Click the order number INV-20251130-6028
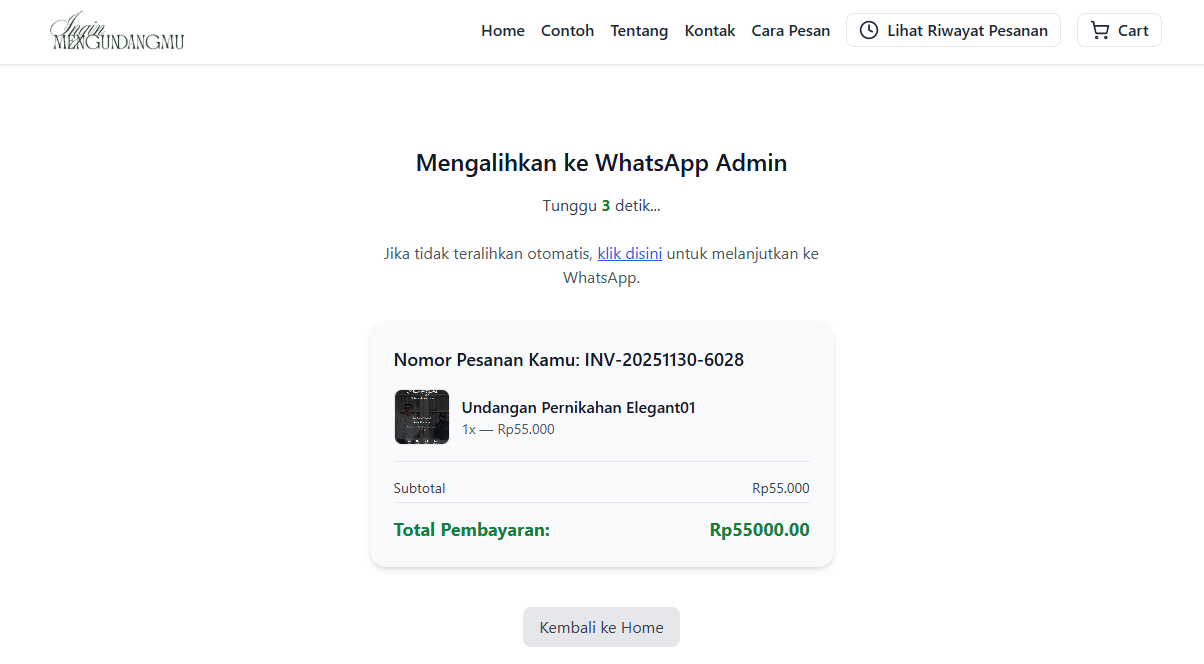Screen dimensions: 1204x664 (x=664, y=360)
